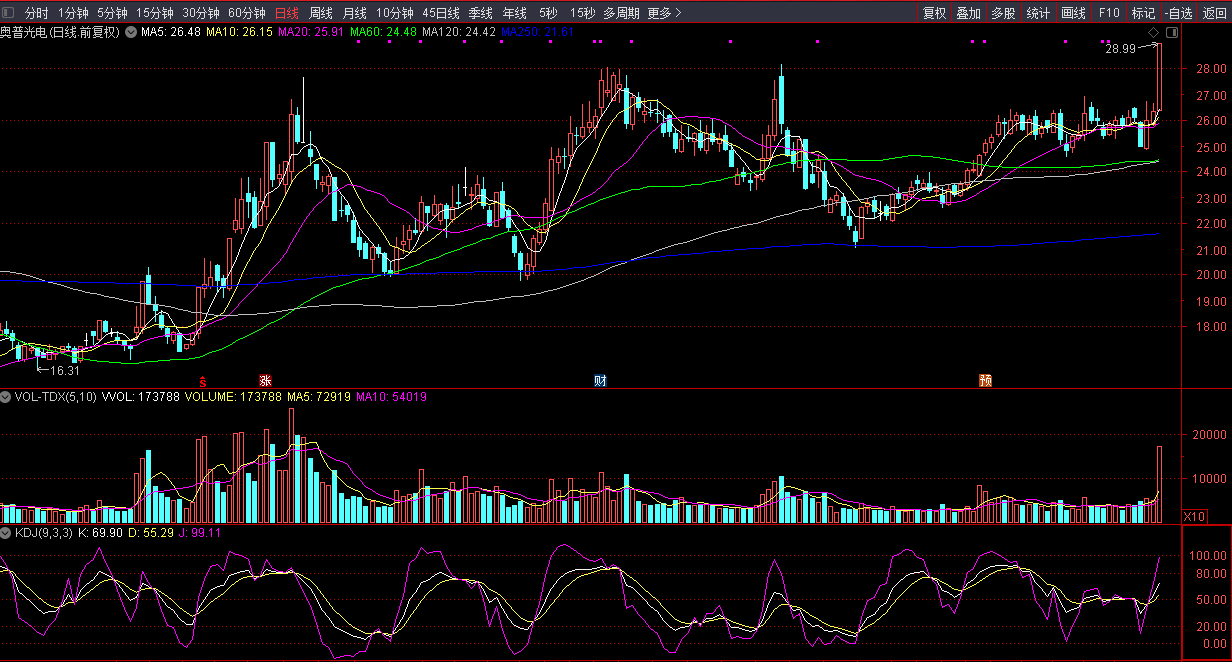
Task: Toggle the side panel icon in chart corner
Action: click(x=1171, y=34)
